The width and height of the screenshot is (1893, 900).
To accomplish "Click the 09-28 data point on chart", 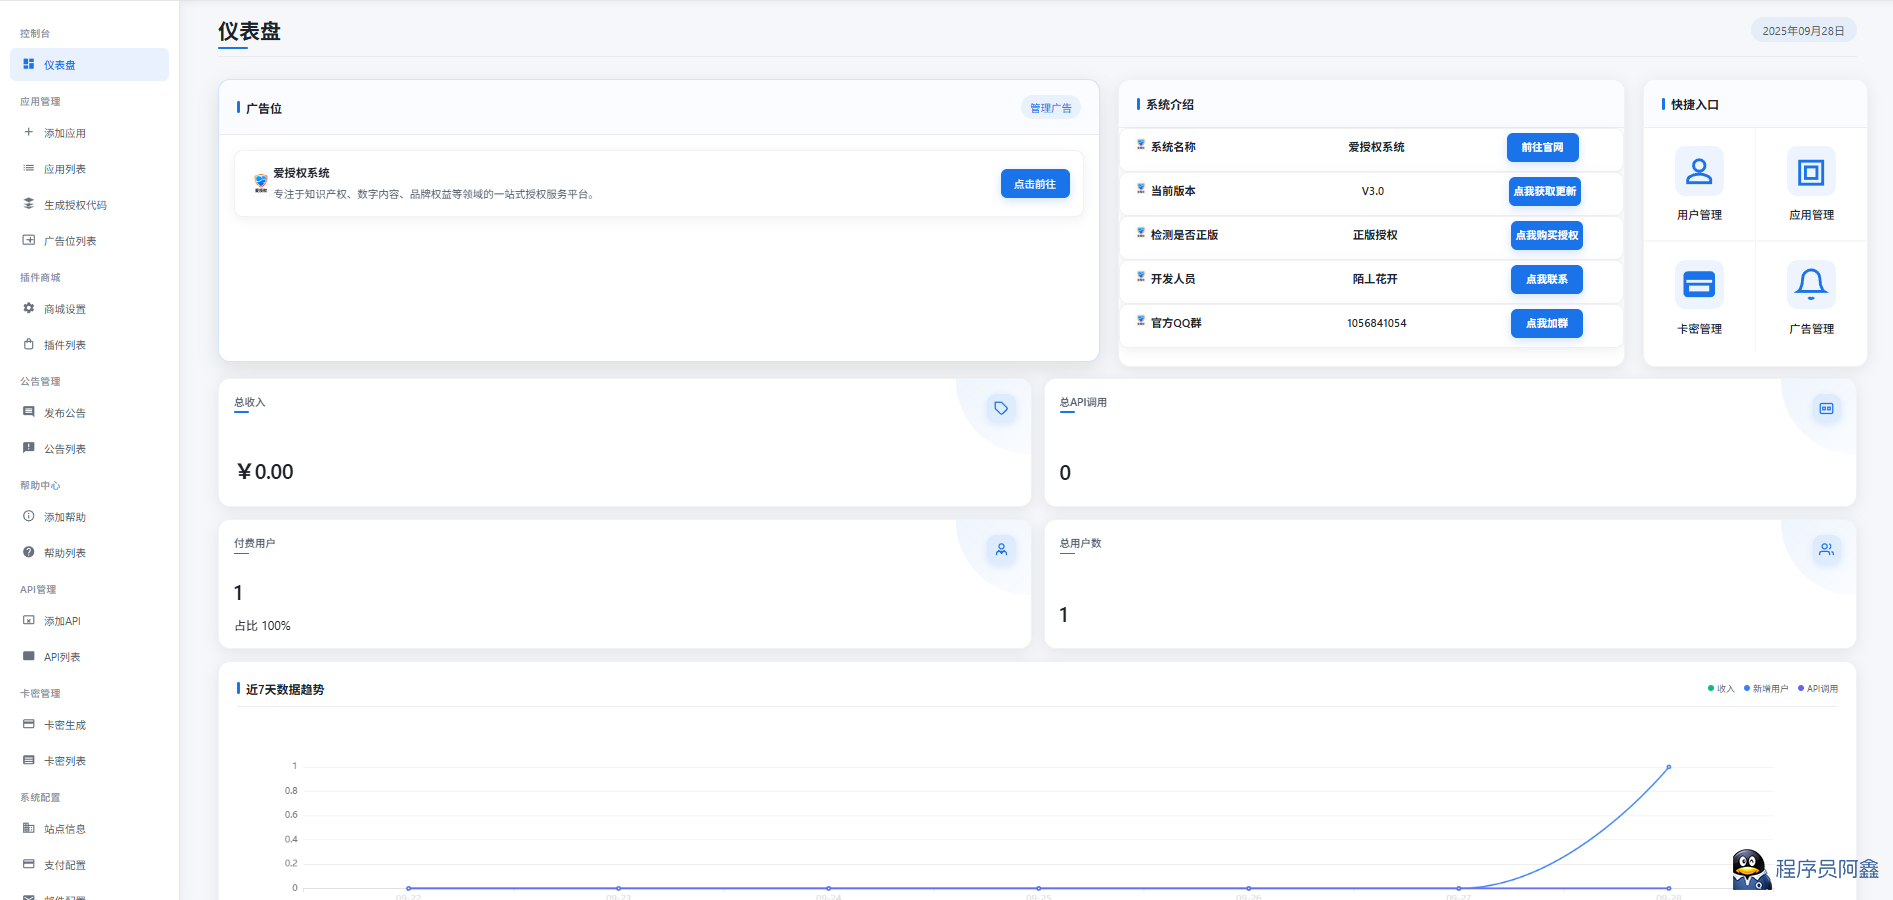I will (x=1668, y=767).
